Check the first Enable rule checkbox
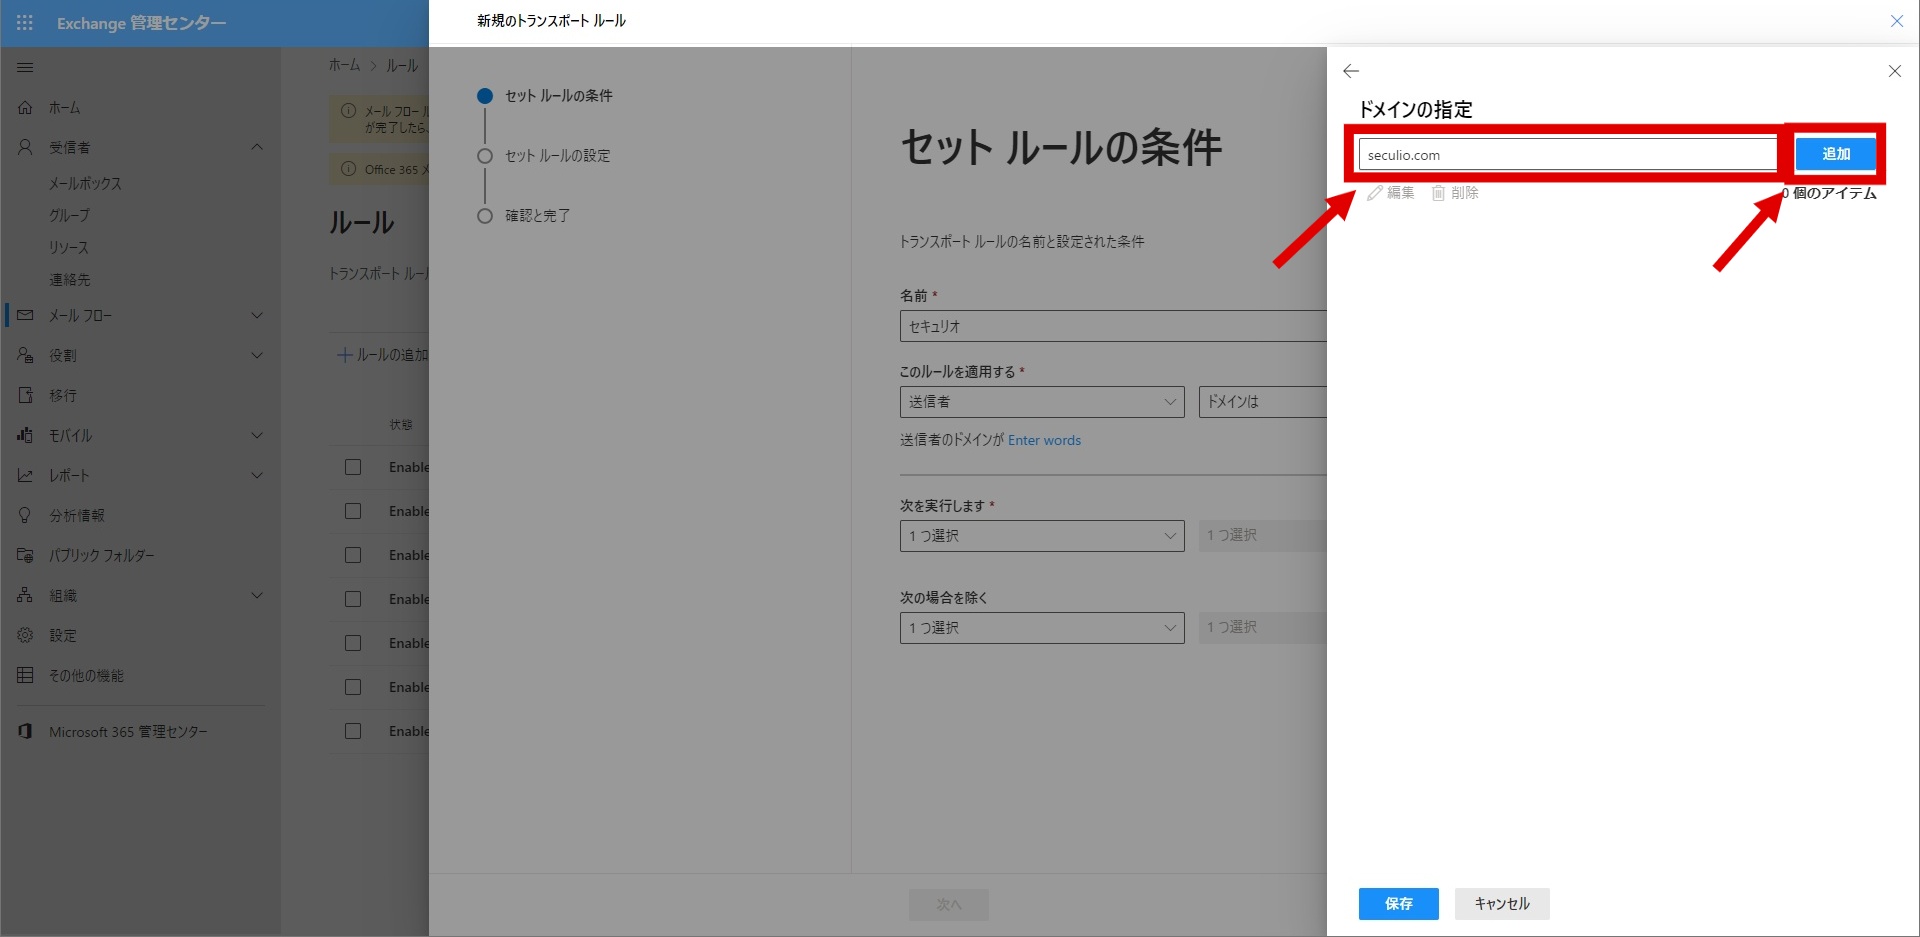The width and height of the screenshot is (1920, 937). [x=352, y=467]
